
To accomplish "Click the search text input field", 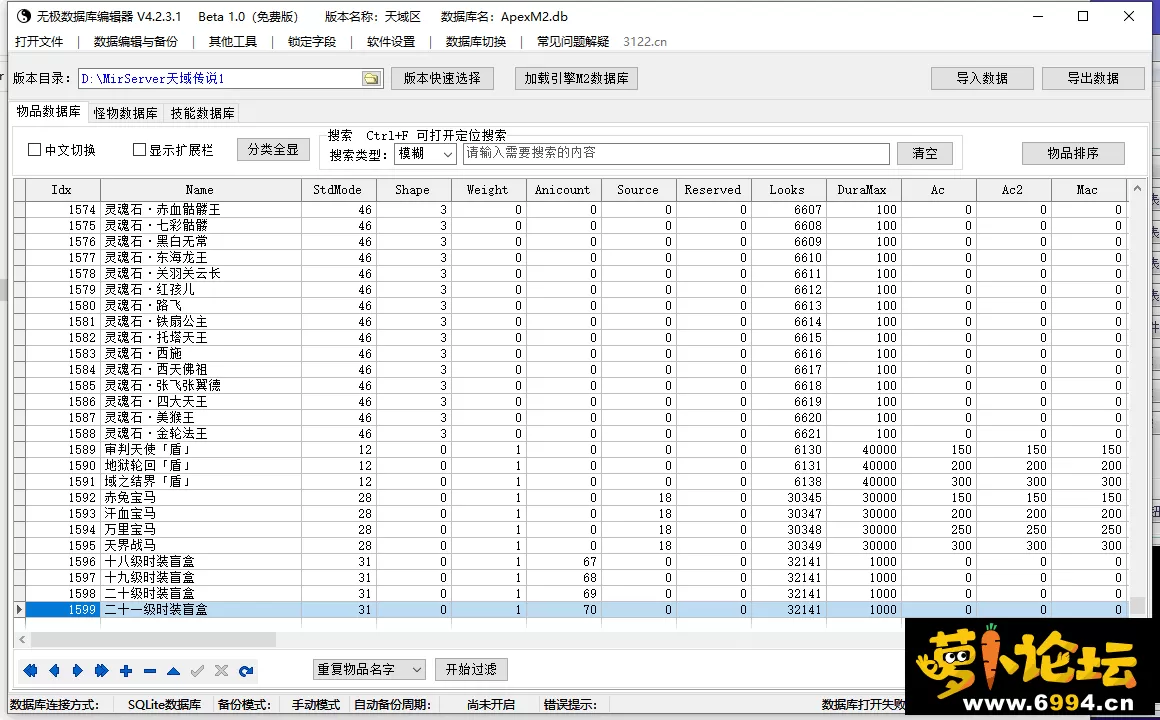I will [676, 153].
